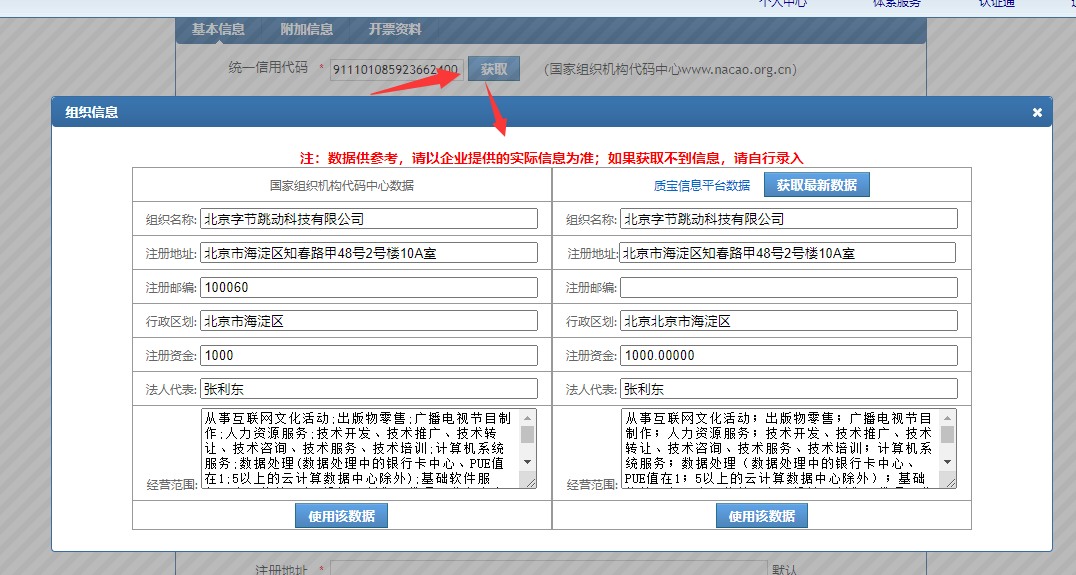The height and width of the screenshot is (575, 1076).
Task: Use data from 质宝信息平台 column
Action: pos(762,516)
